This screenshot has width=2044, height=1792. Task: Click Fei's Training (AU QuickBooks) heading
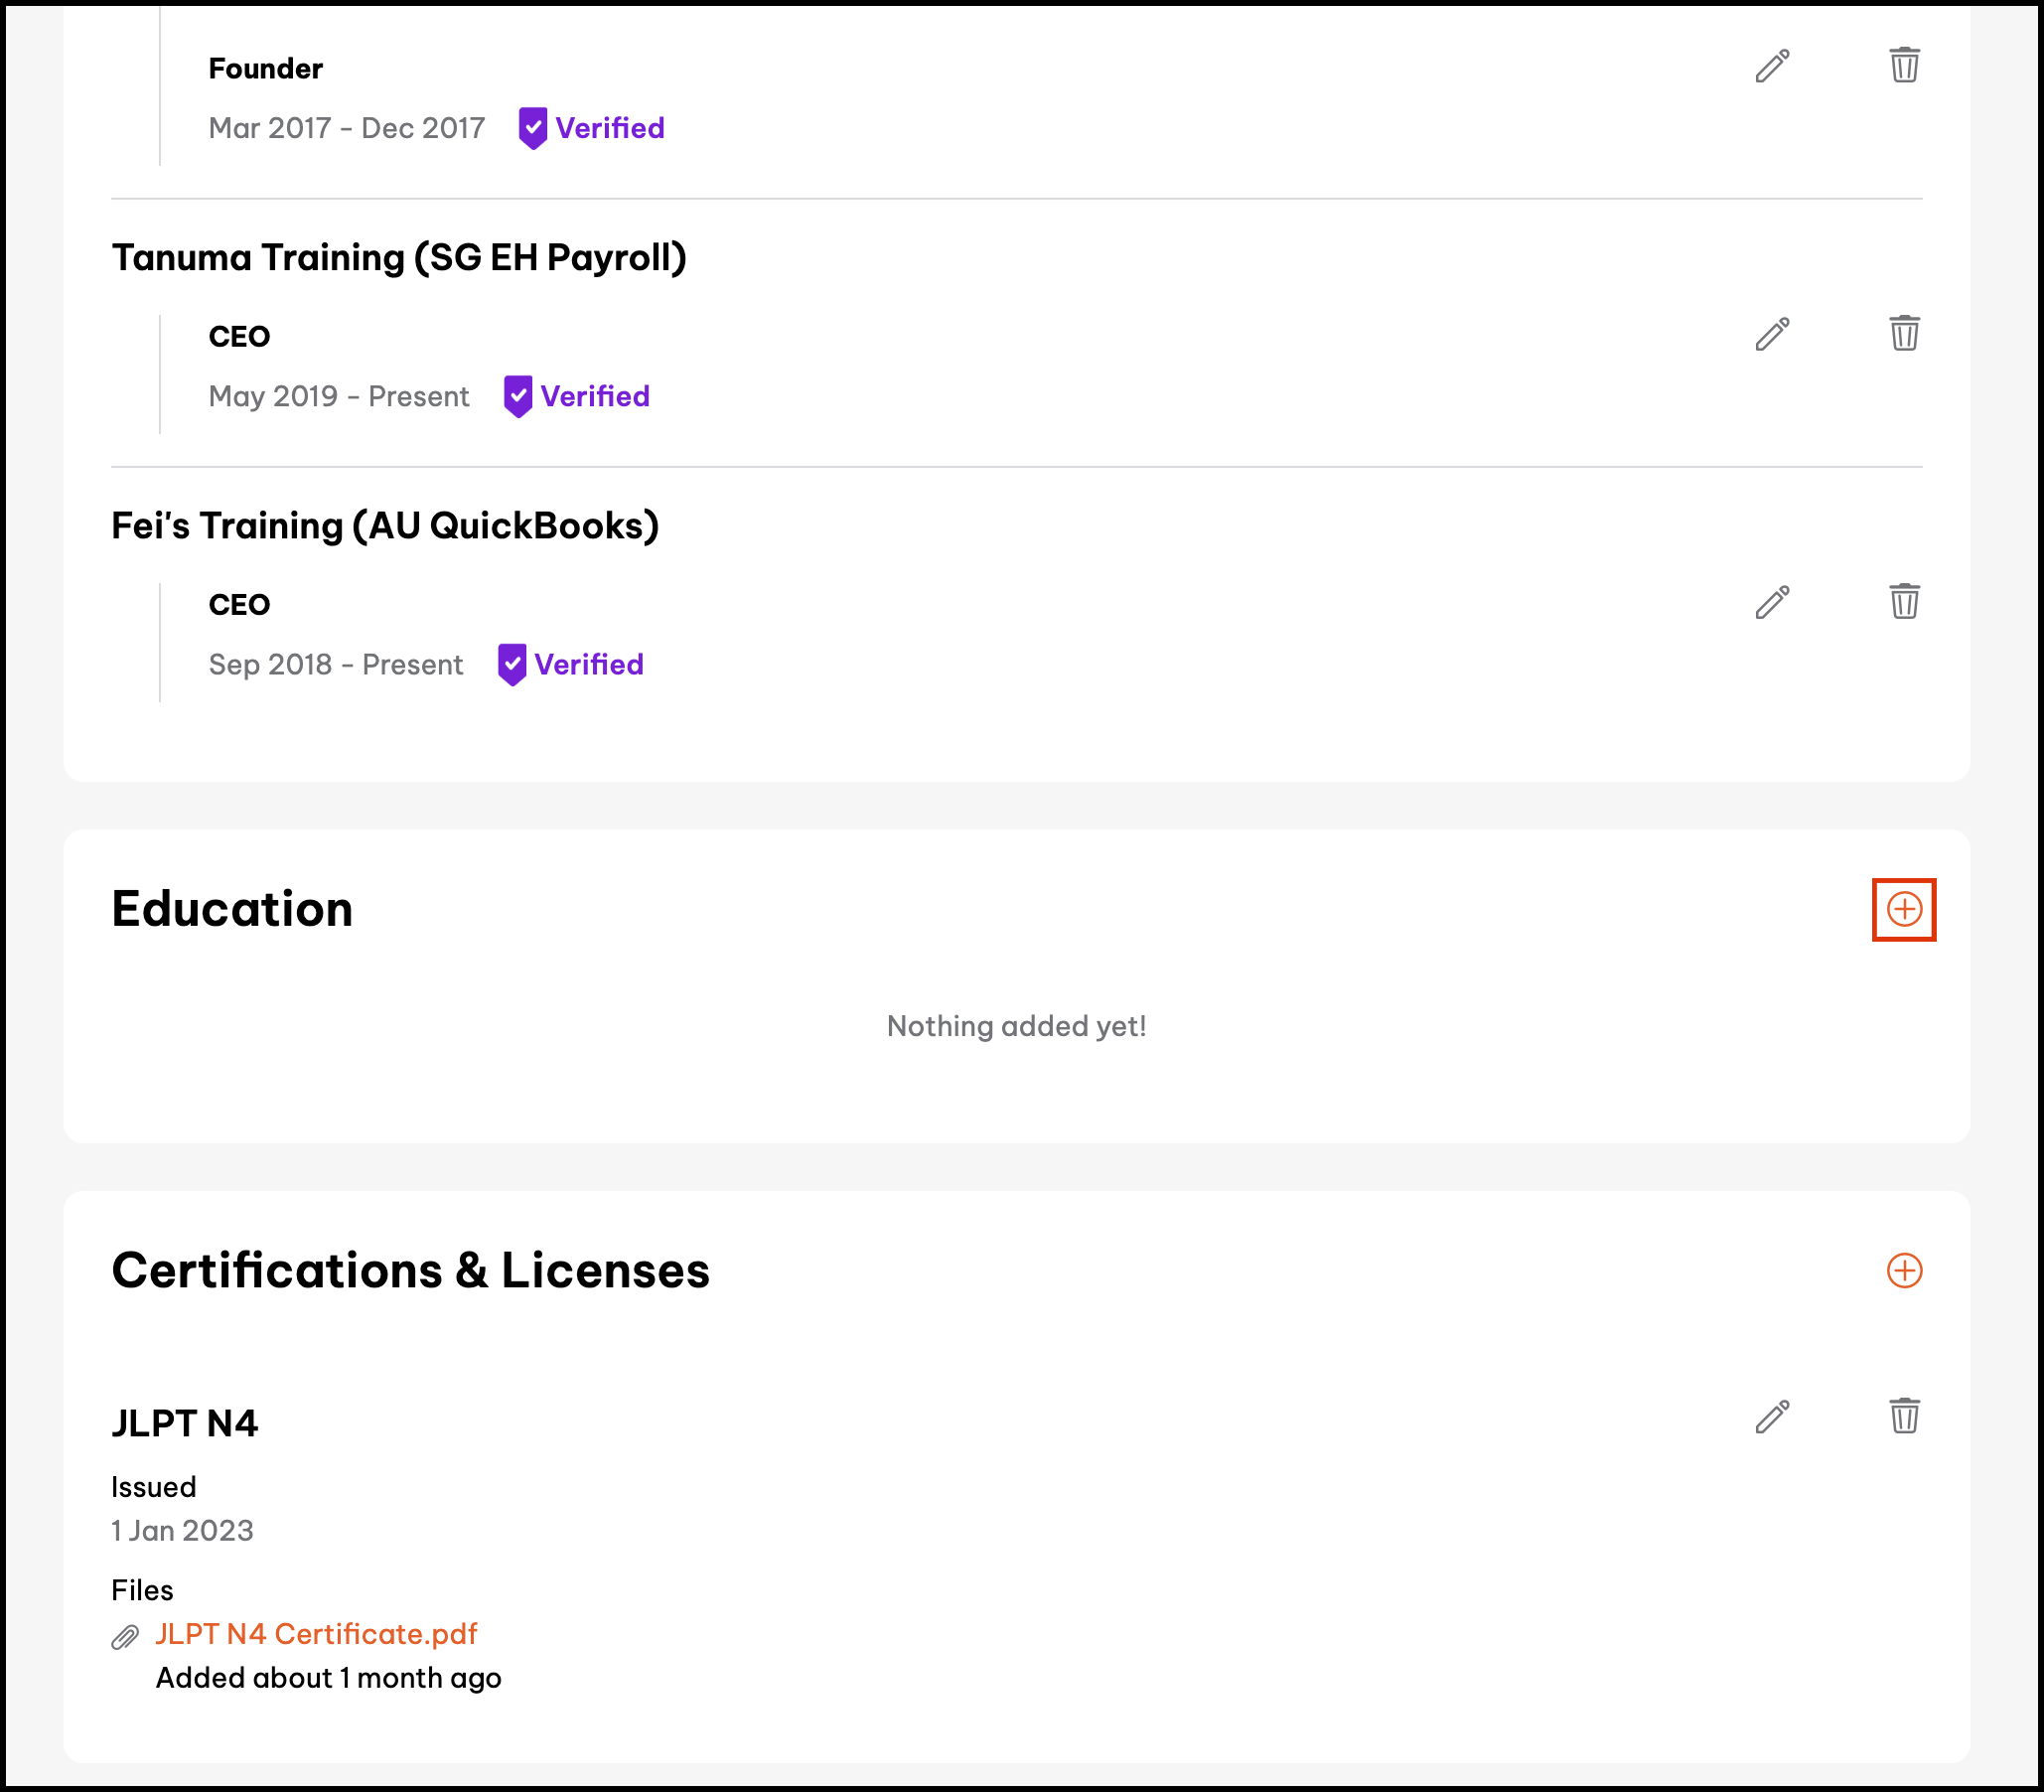(385, 525)
